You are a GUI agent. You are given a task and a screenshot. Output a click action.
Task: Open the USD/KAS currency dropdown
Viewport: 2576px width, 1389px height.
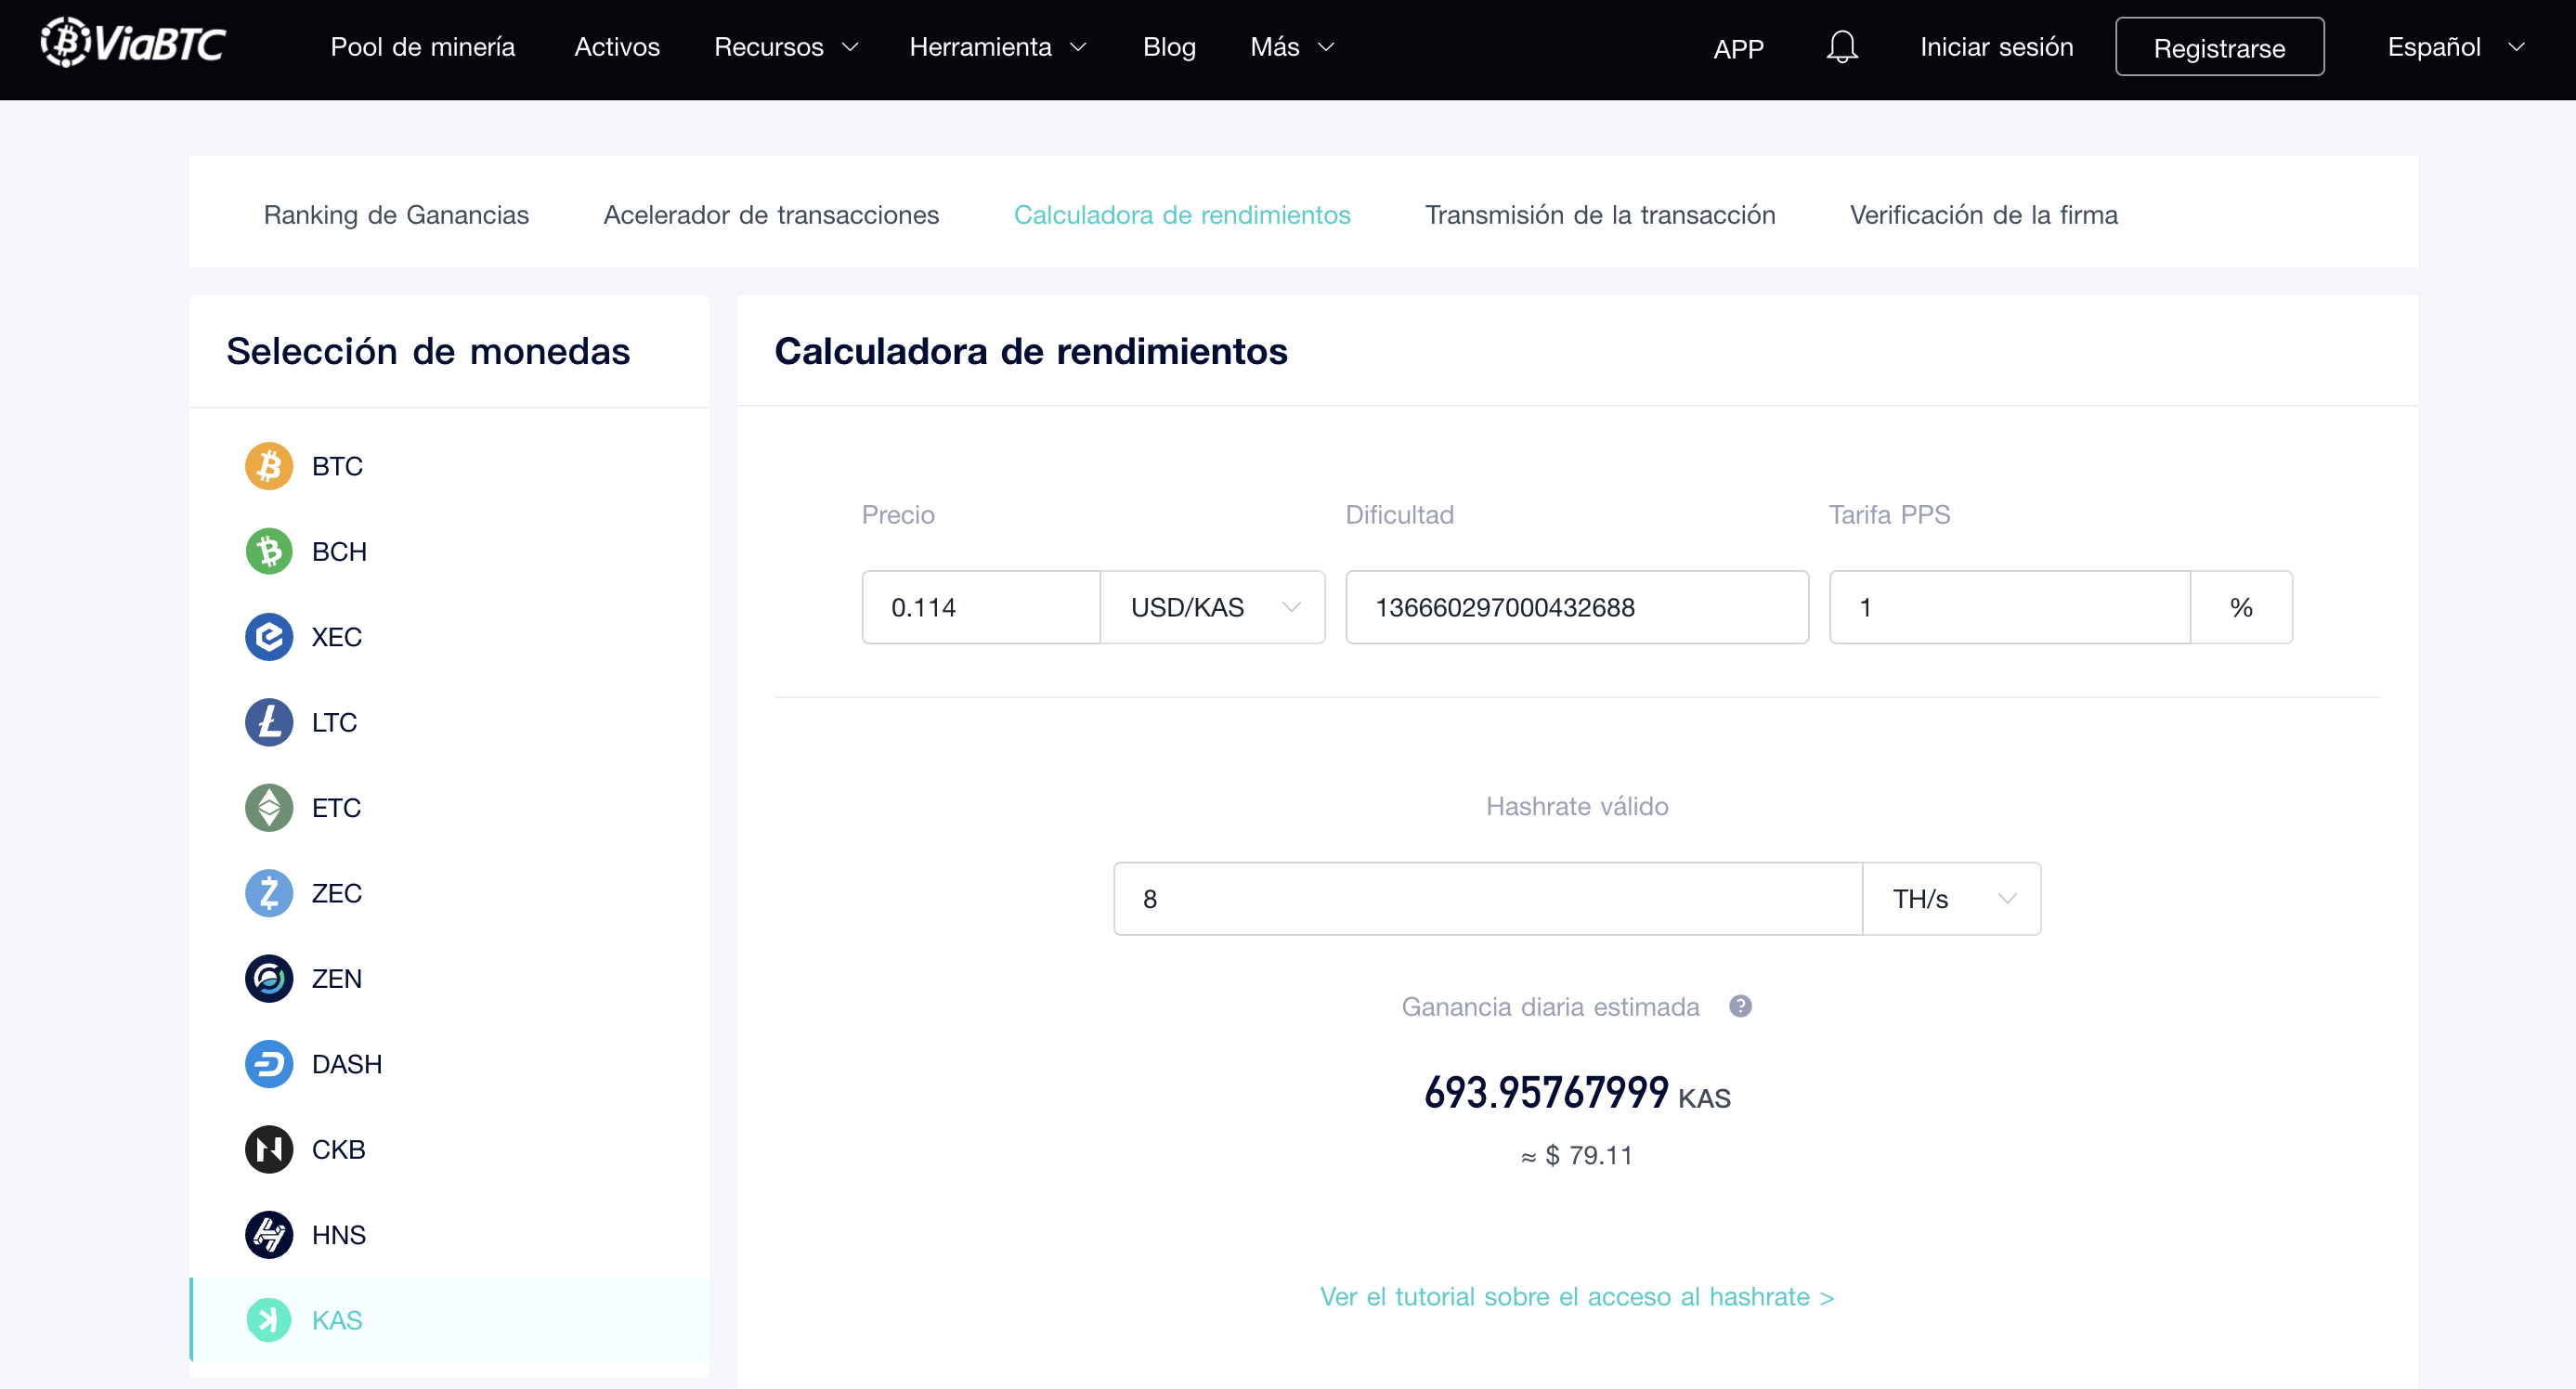click(1212, 607)
